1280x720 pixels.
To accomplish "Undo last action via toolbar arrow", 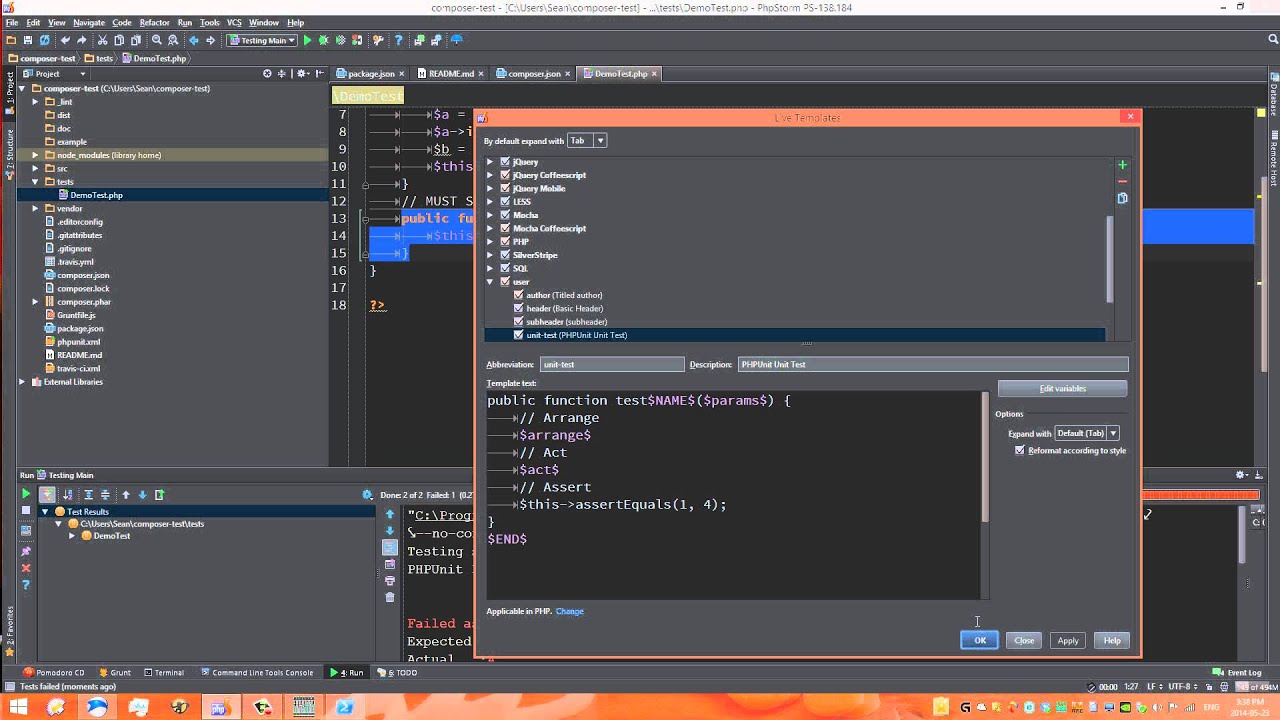I will (x=65, y=40).
